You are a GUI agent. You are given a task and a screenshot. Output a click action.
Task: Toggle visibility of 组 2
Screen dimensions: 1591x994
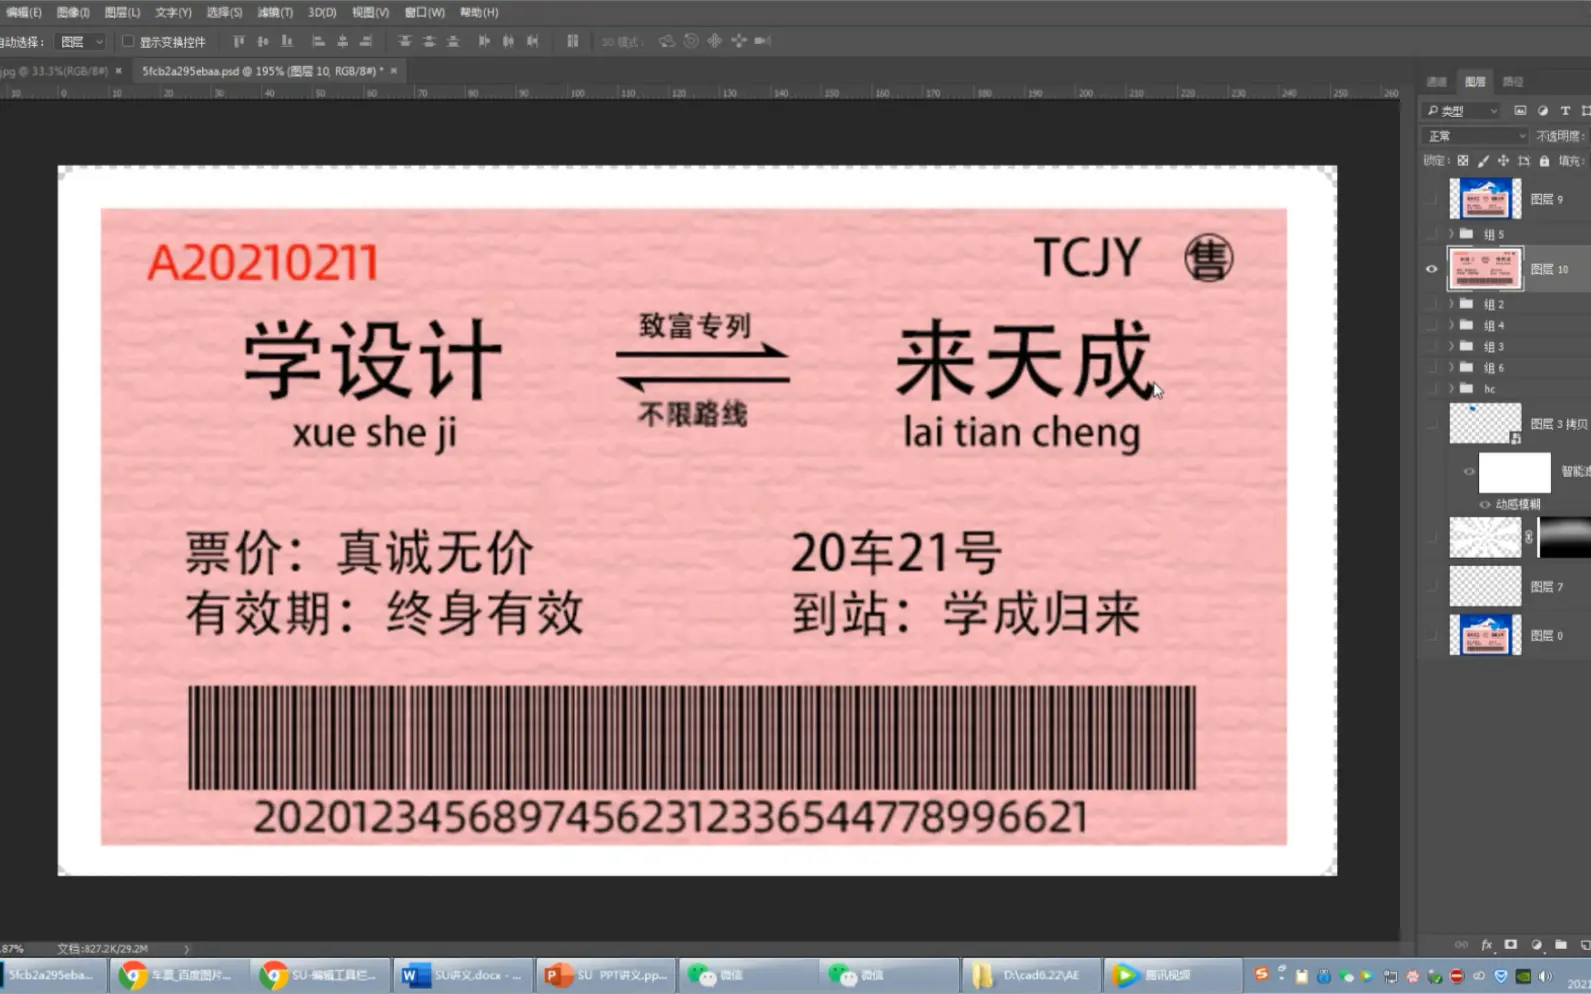[x=1431, y=304]
